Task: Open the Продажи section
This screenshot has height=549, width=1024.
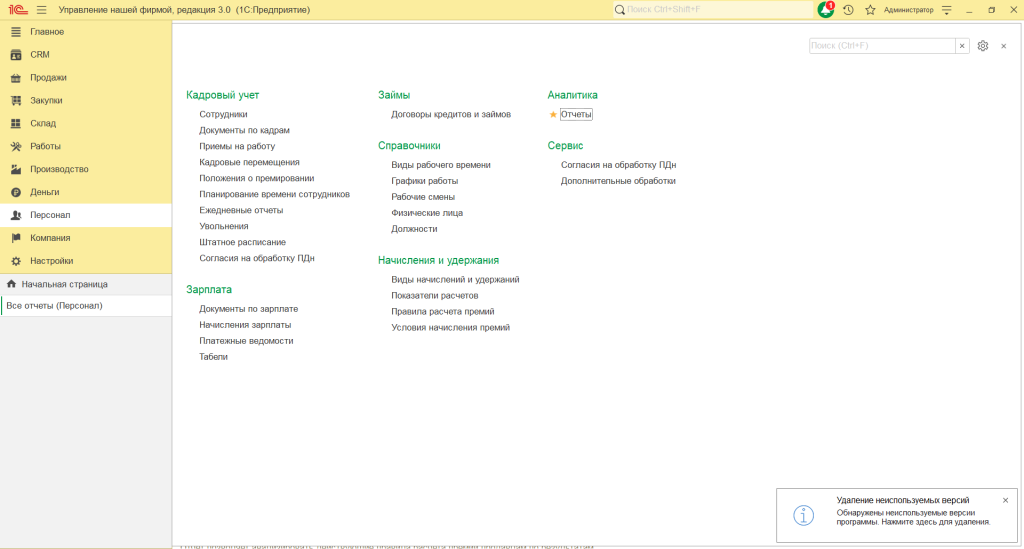Action: point(48,78)
